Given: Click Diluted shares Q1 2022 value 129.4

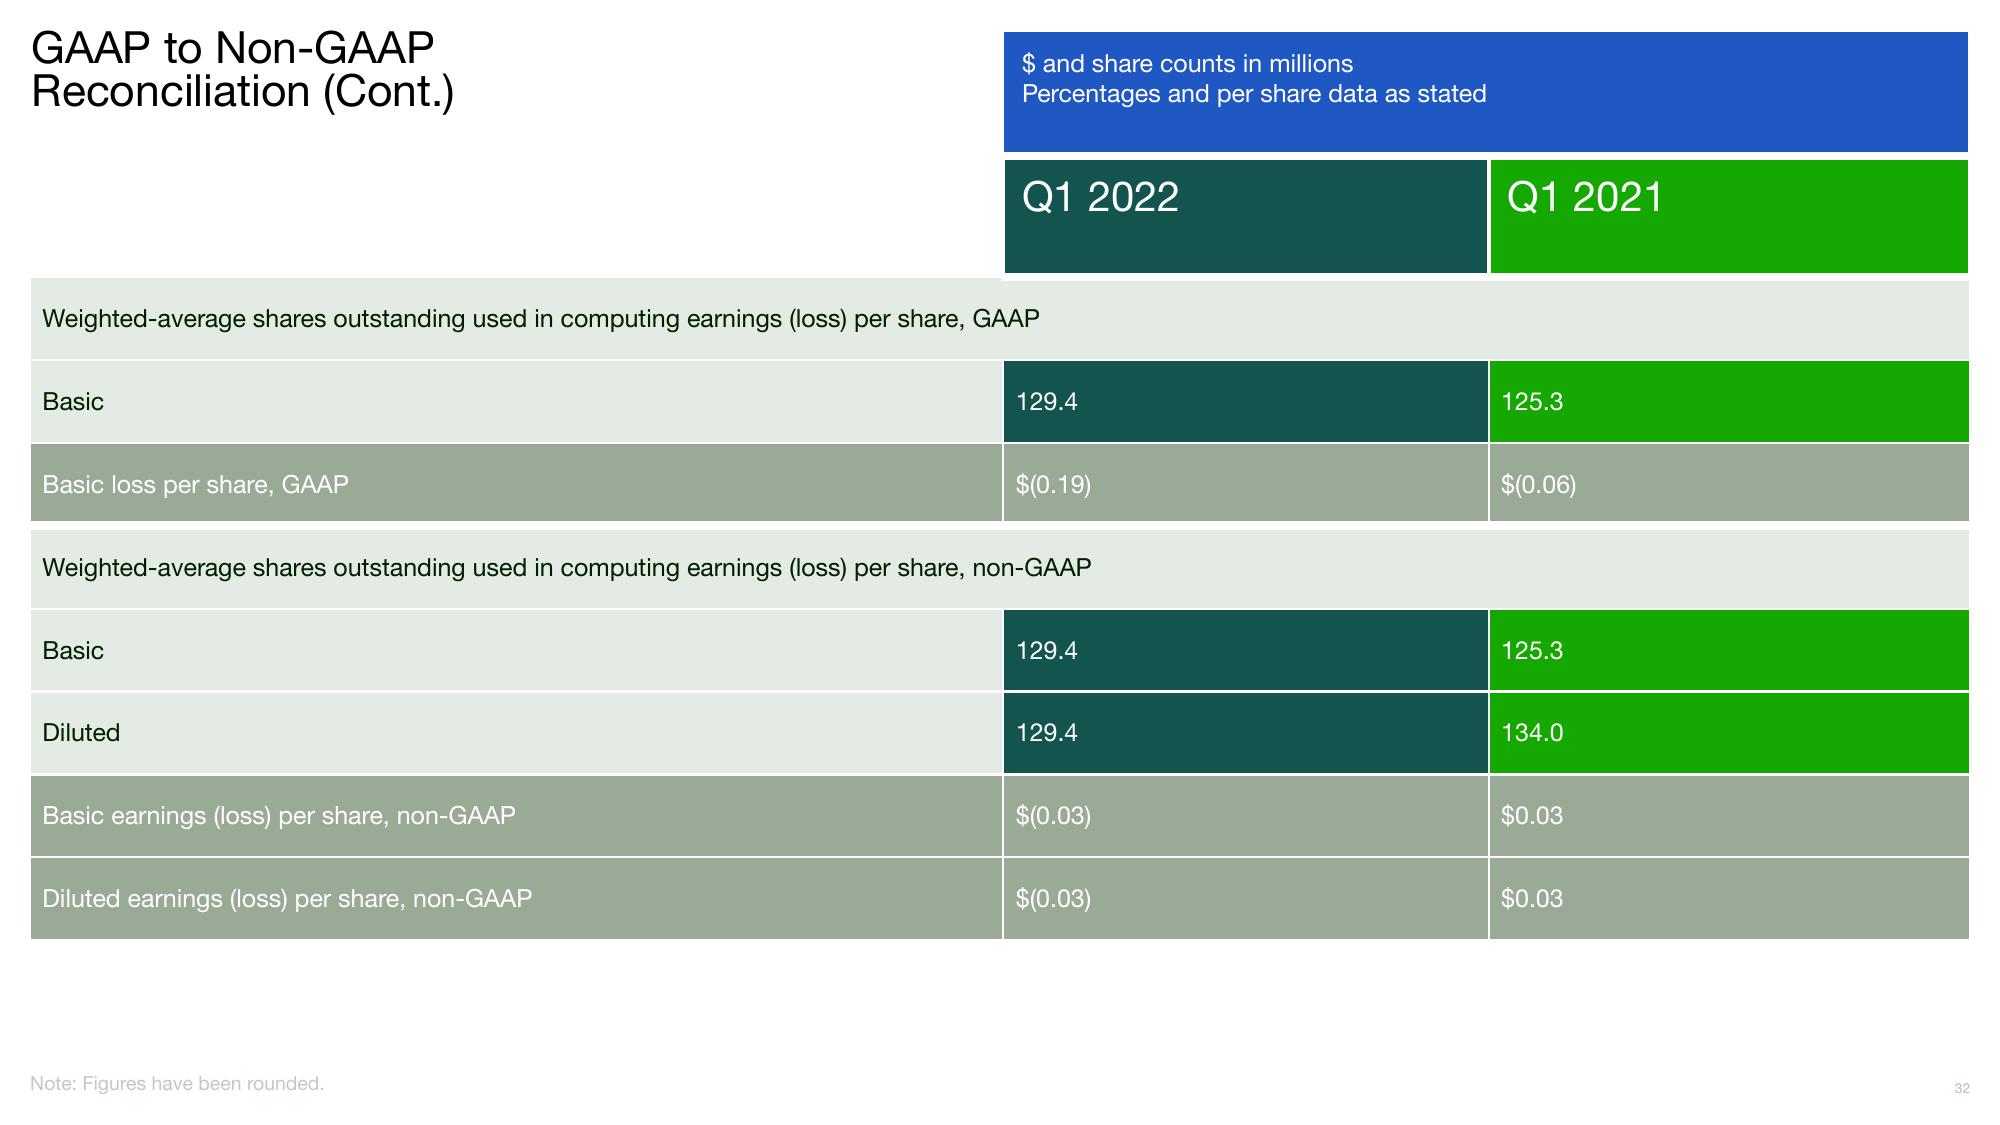Looking at the screenshot, I should [1046, 733].
